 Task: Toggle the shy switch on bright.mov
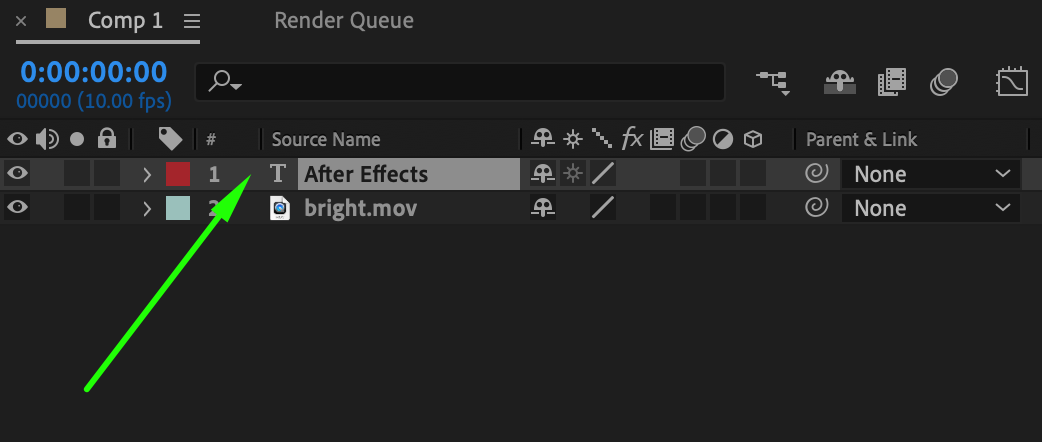point(543,208)
